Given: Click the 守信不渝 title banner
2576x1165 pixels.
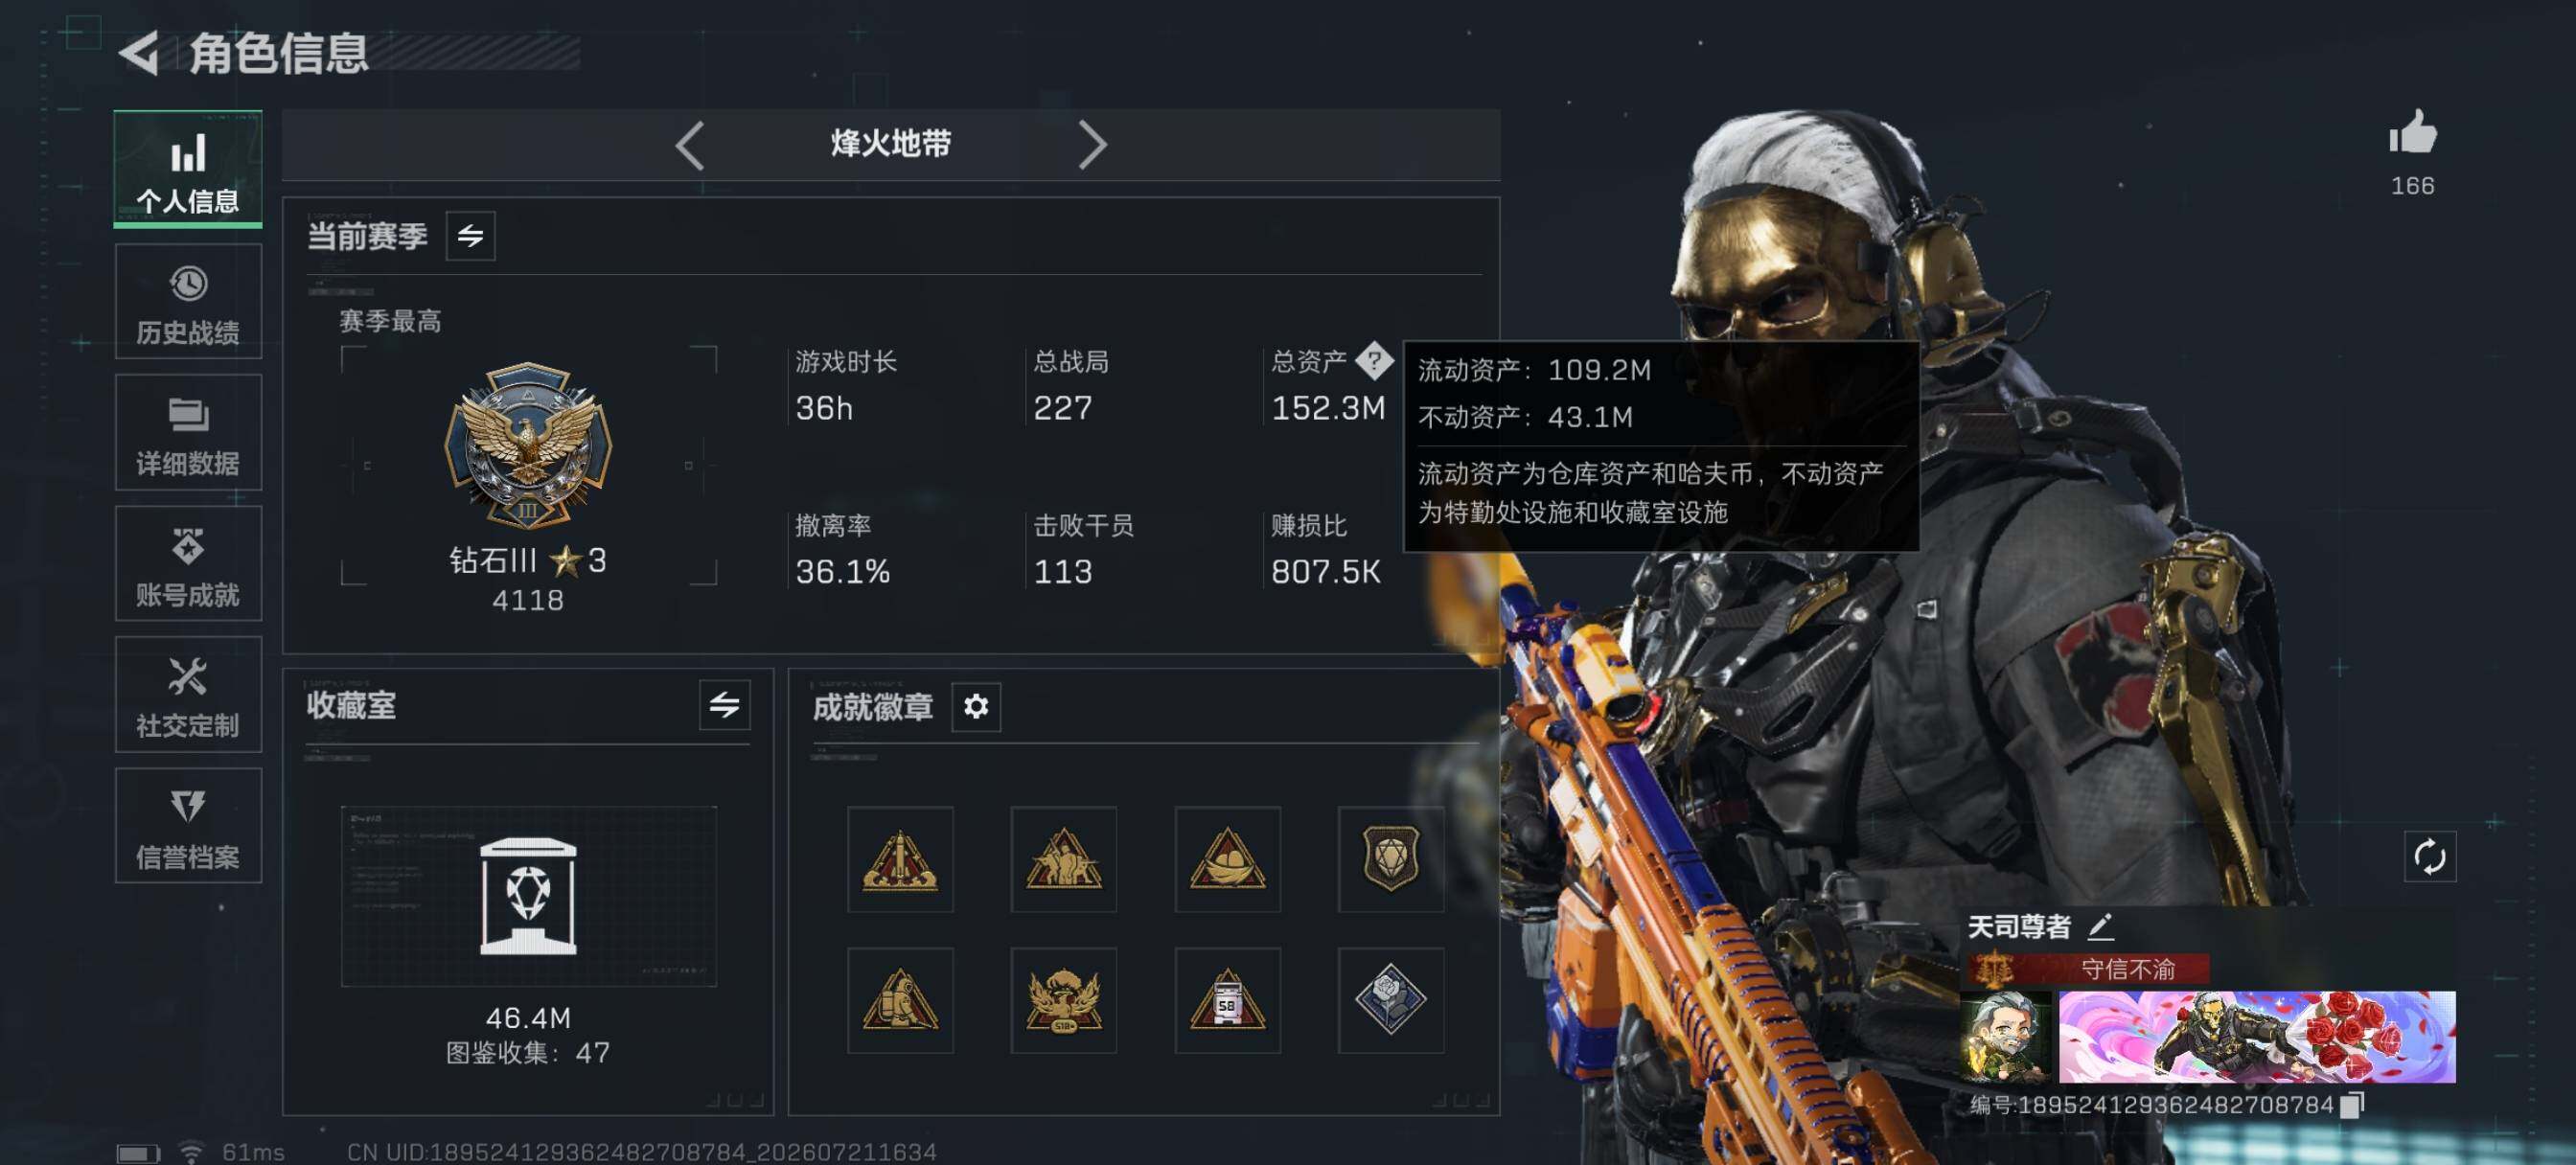Looking at the screenshot, I should click(2088, 968).
